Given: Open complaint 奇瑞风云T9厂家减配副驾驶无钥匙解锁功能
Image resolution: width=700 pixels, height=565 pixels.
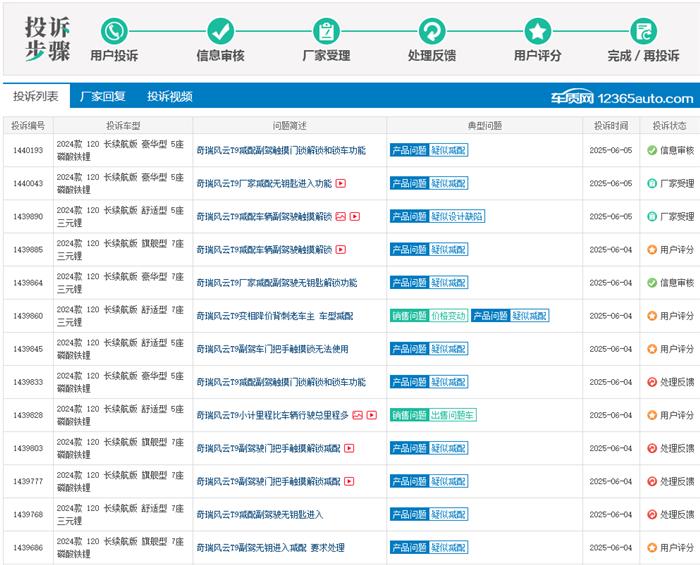Looking at the screenshot, I should (x=277, y=282).
